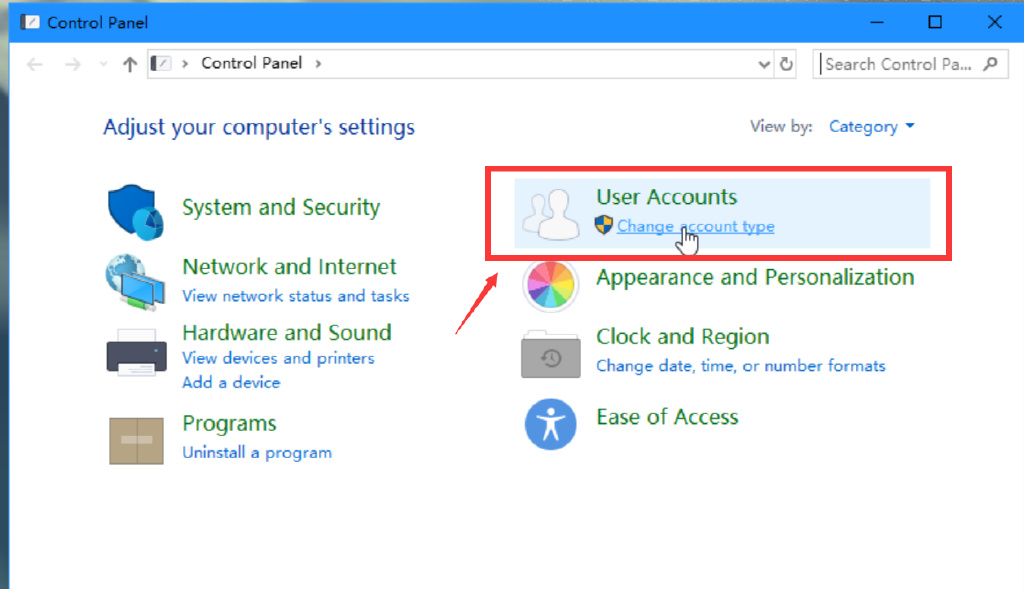This screenshot has height=589, width=1024.
Task: Expand the address bar history dropdown
Action: [x=765, y=64]
